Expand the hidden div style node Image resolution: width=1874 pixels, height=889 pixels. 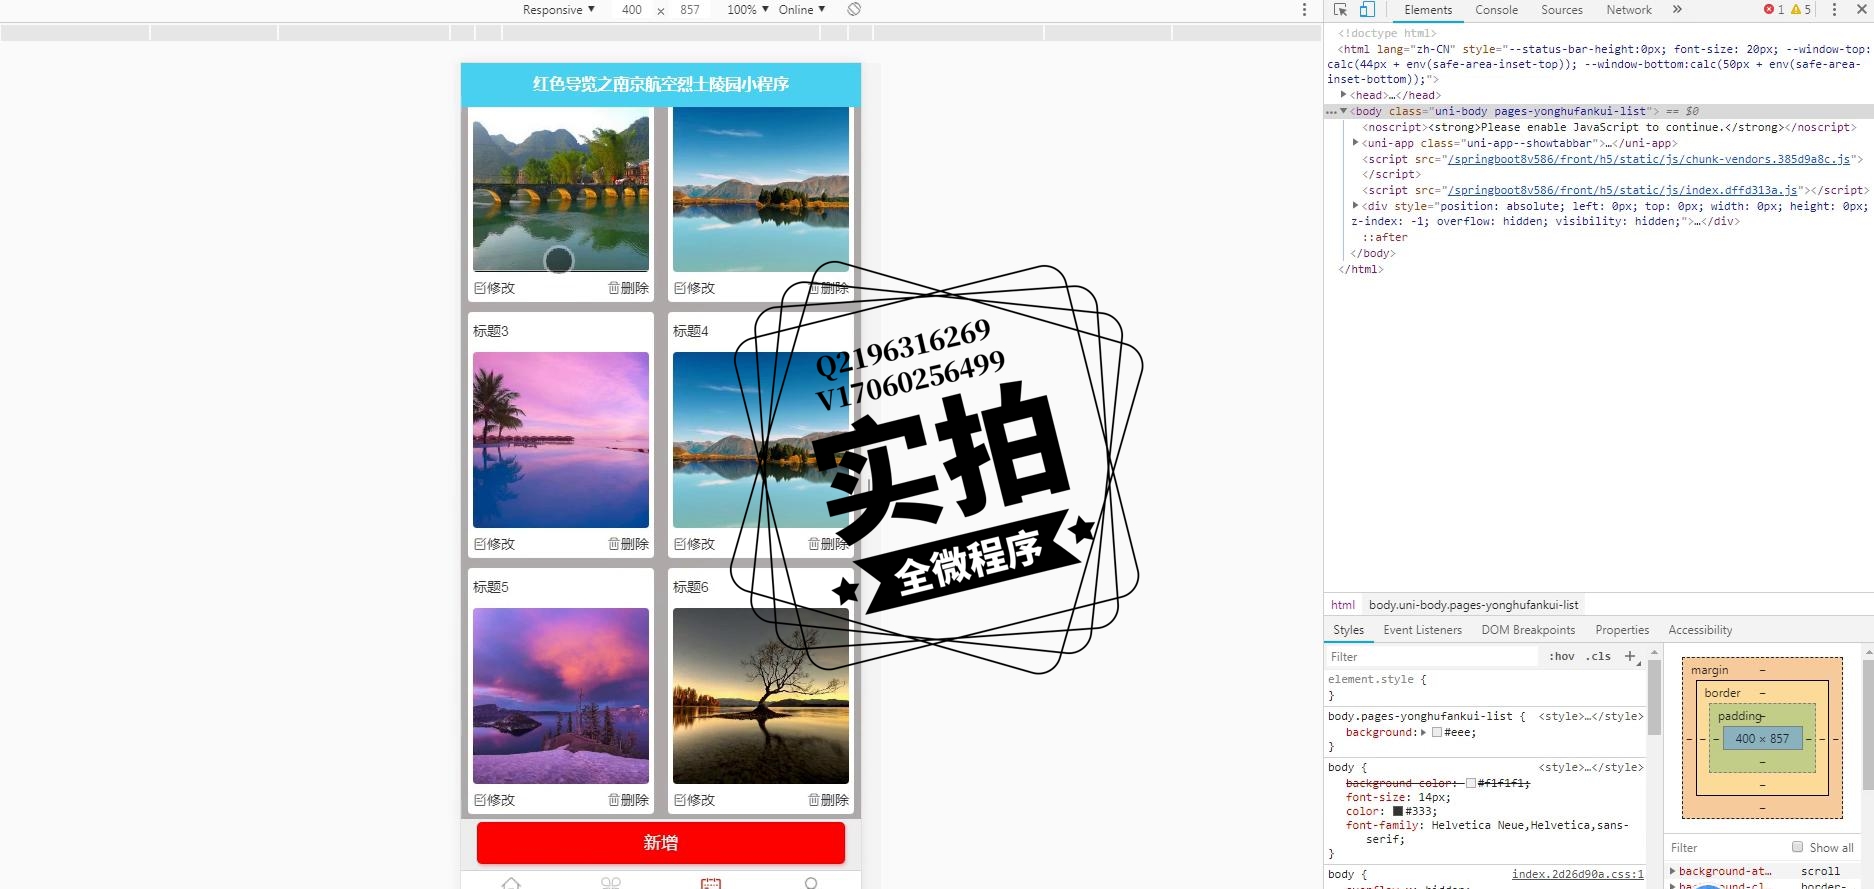(1355, 206)
